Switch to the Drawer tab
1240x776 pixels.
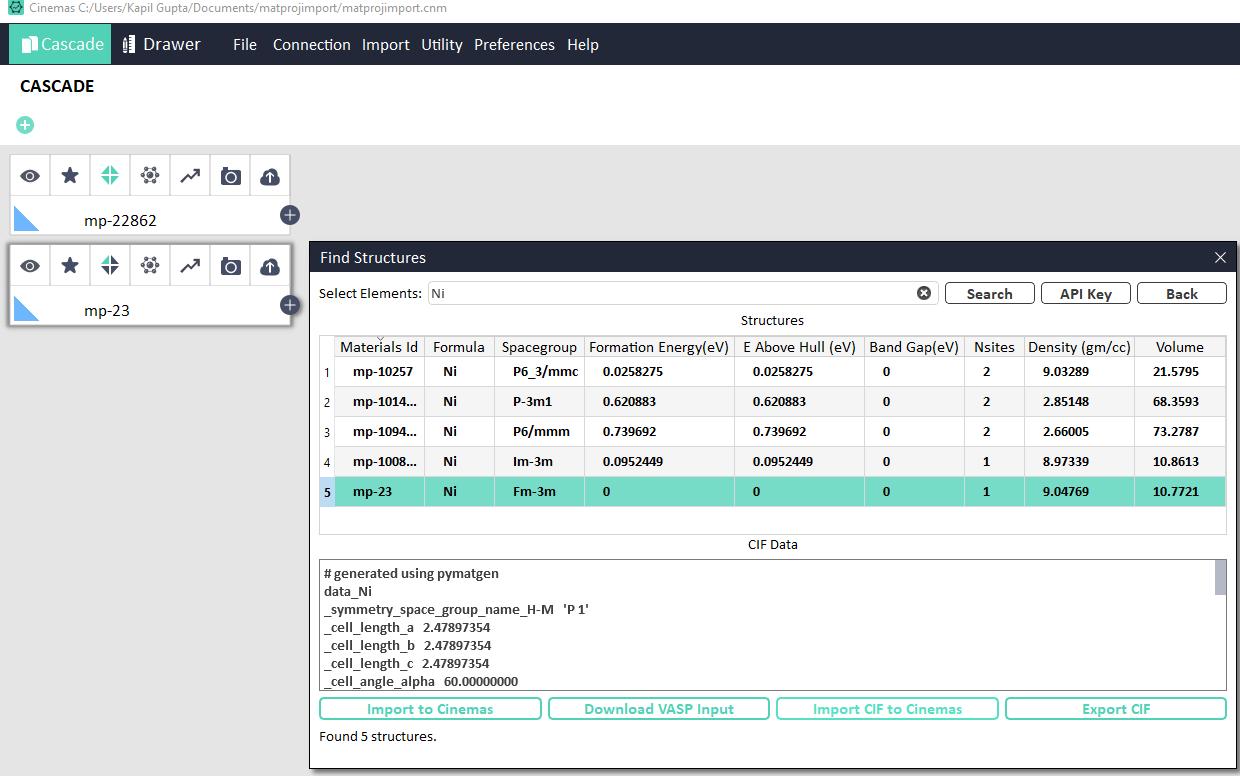coord(161,44)
